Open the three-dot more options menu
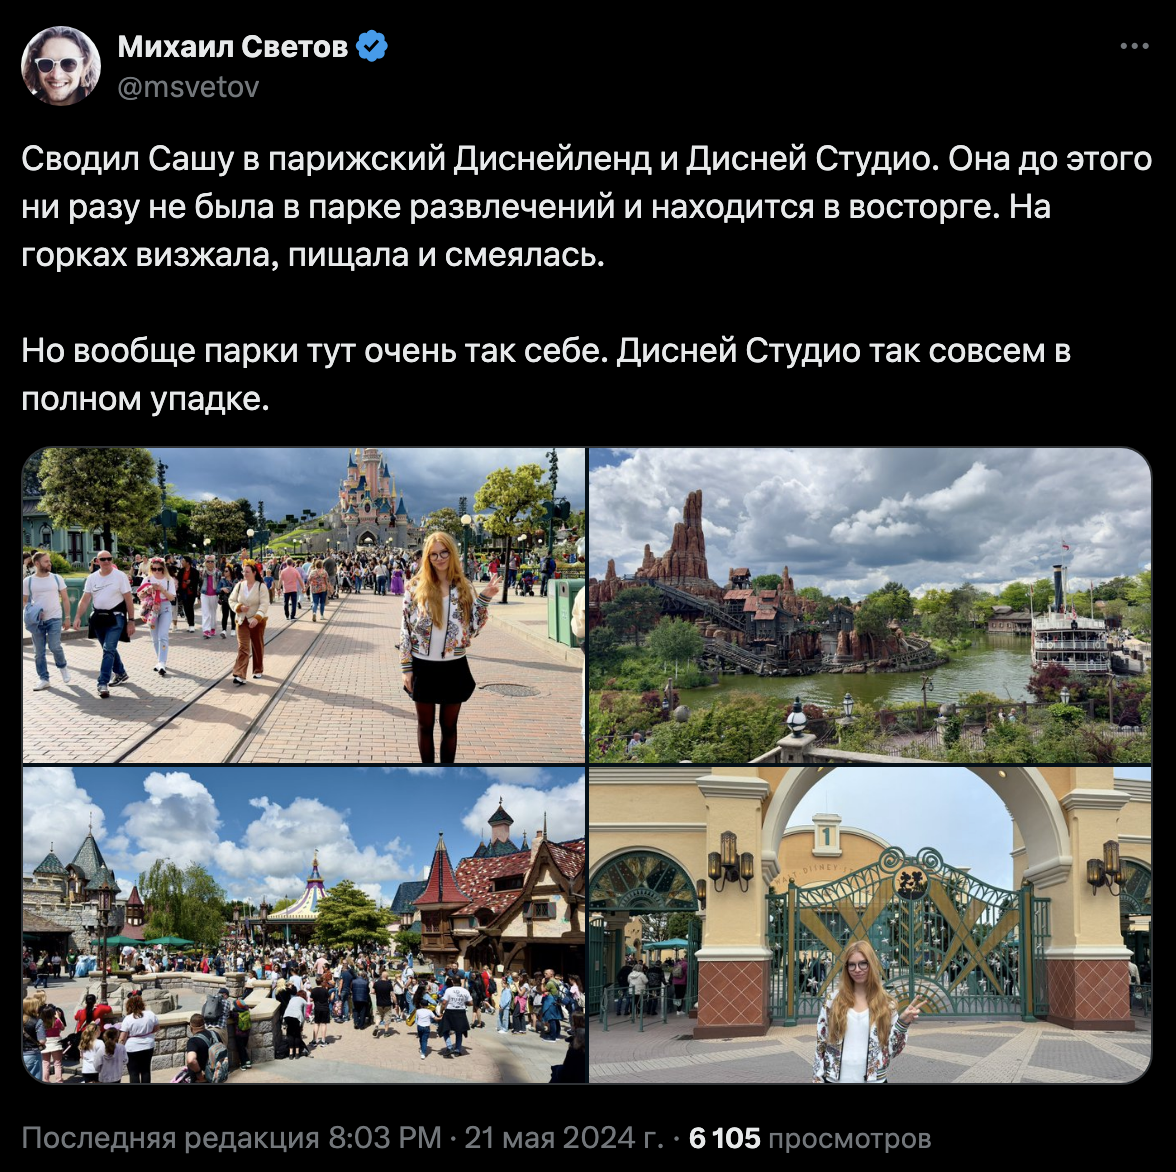Image resolution: width=1176 pixels, height=1172 pixels. coord(1134,46)
